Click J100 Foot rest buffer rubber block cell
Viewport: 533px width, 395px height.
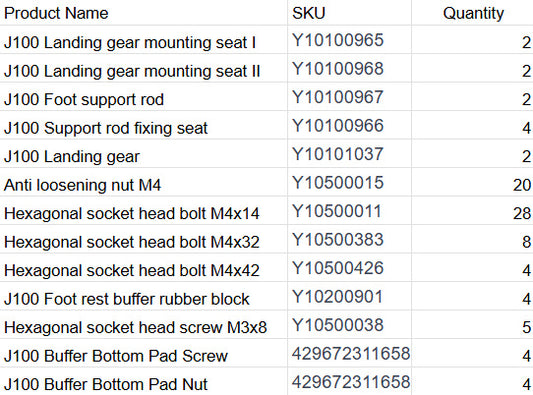coord(143,296)
